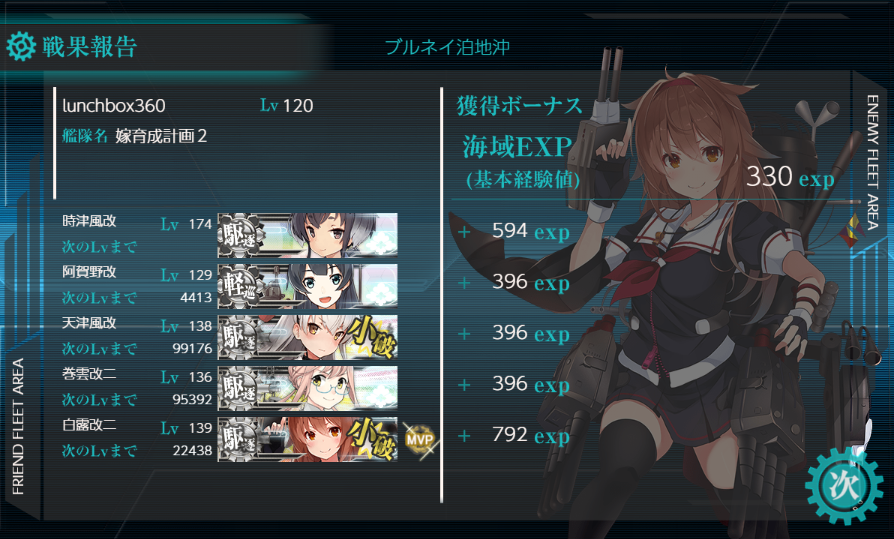
Task: Click the gold MVP badge
Action: click(x=420, y=439)
